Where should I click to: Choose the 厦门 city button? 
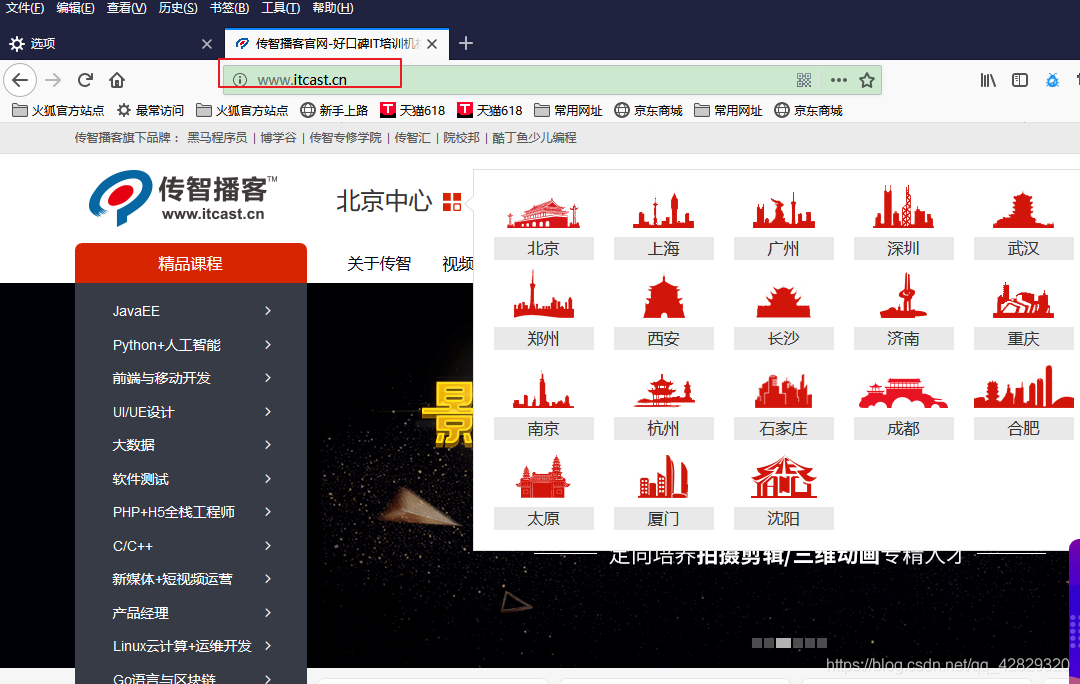coord(663,519)
